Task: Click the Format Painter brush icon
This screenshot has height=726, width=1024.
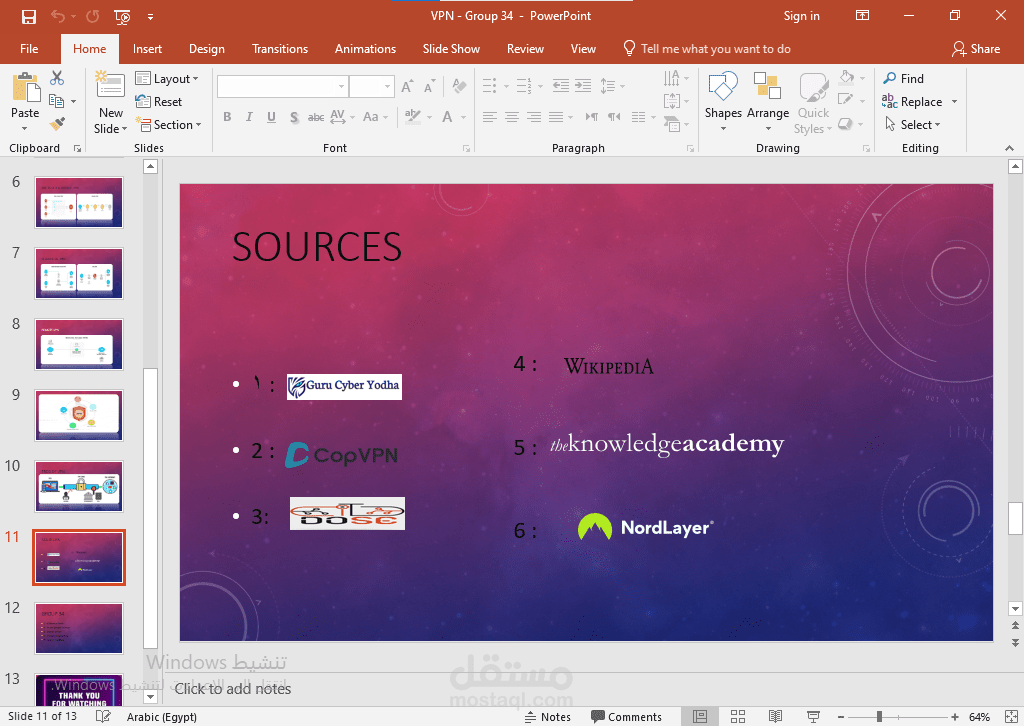Action: (x=57, y=123)
